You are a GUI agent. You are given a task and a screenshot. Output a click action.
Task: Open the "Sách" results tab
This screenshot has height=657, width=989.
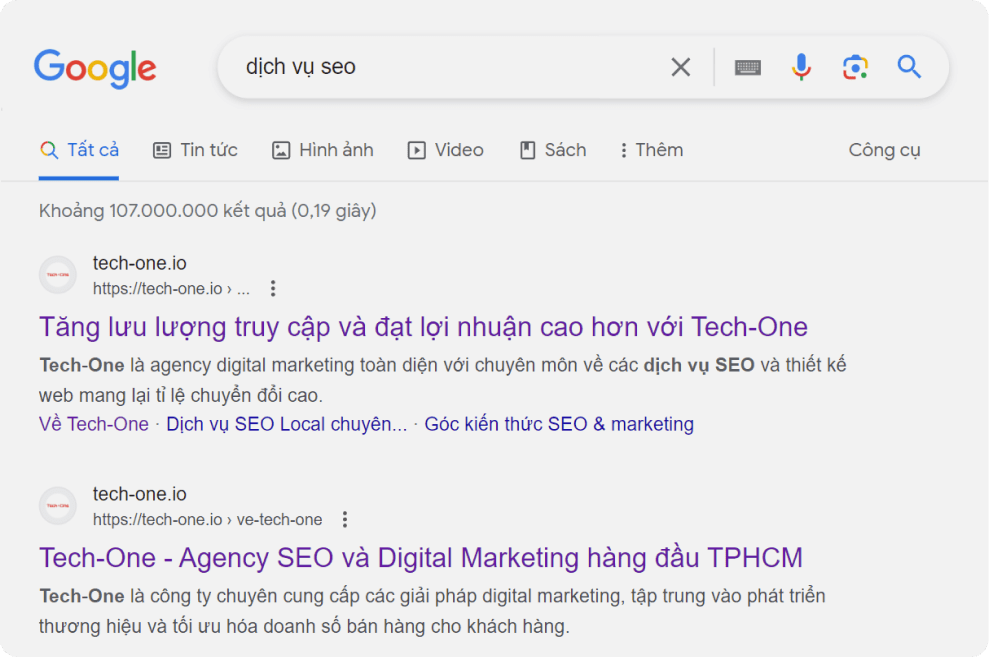point(553,150)
